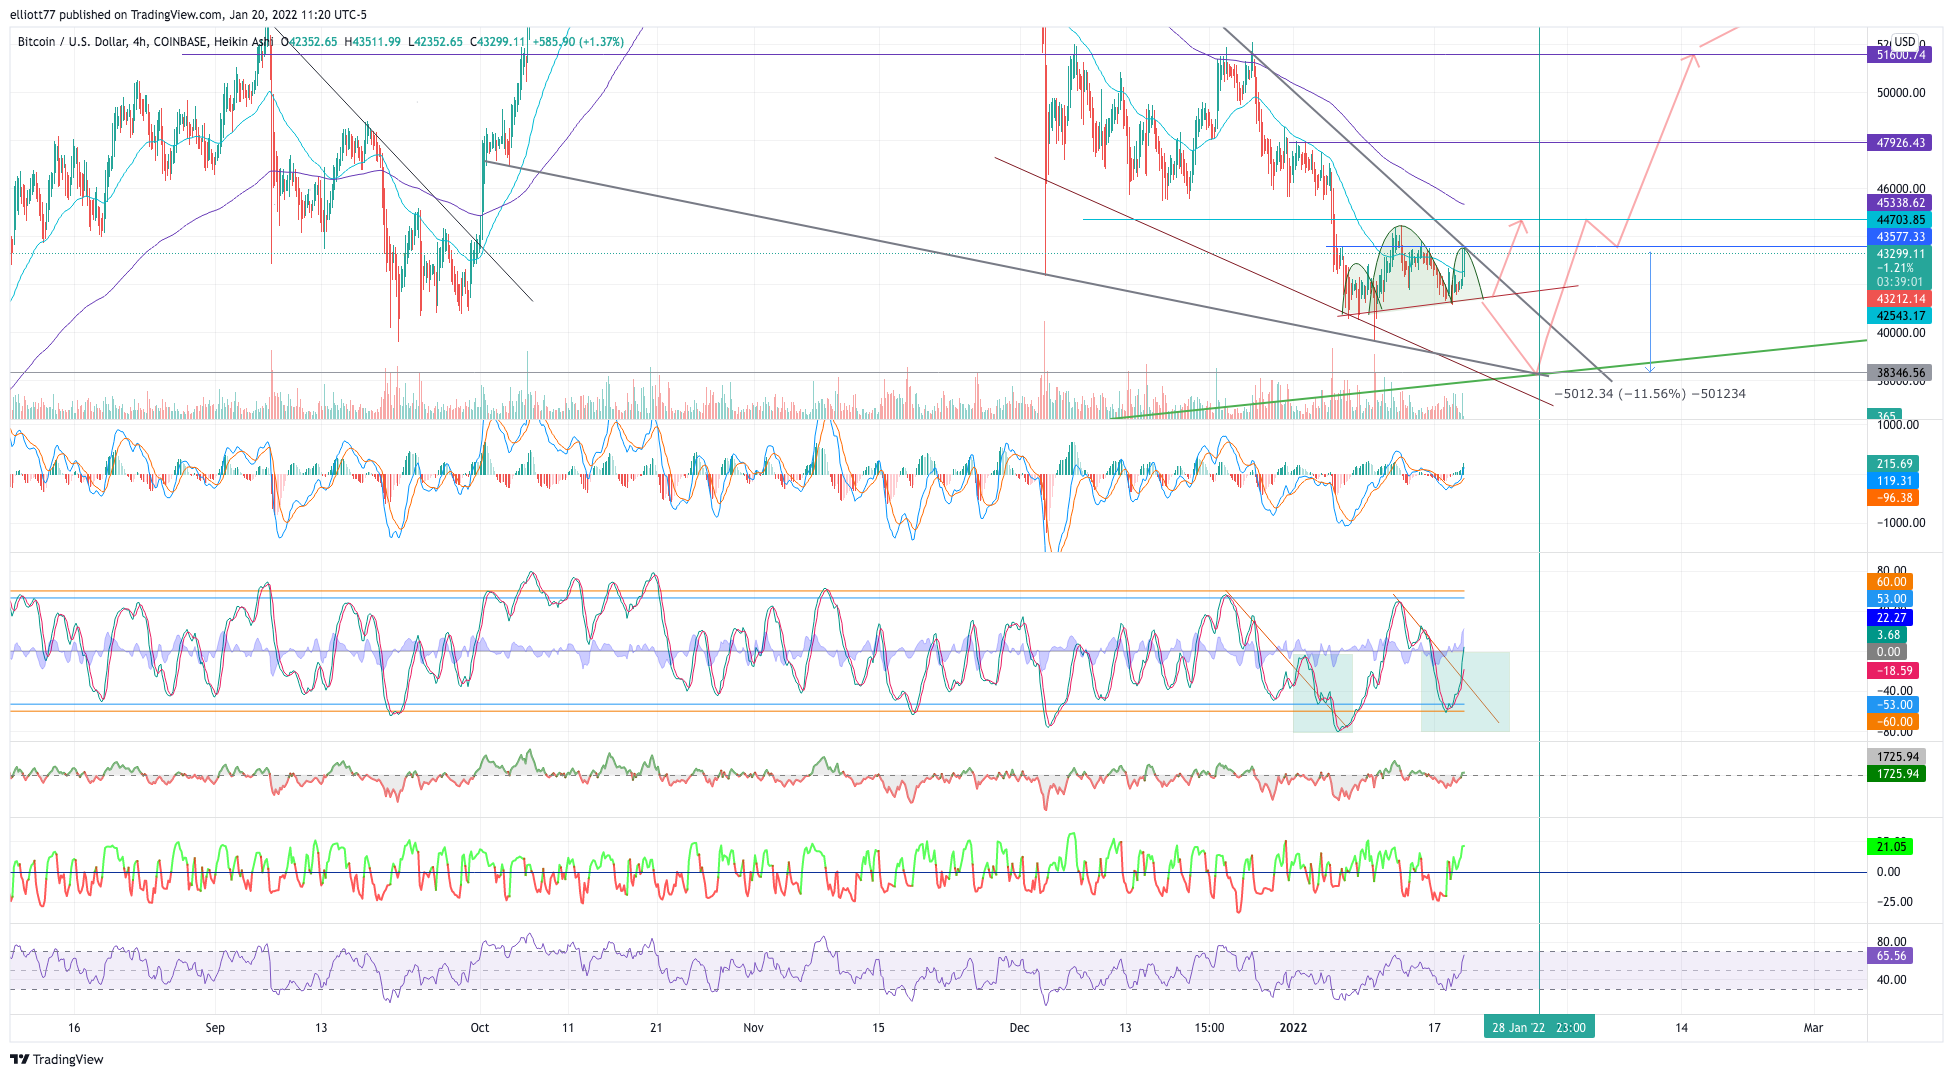Select the open value O42352.65
Screen dimensions: 1953x1077
tap(309, 42)
